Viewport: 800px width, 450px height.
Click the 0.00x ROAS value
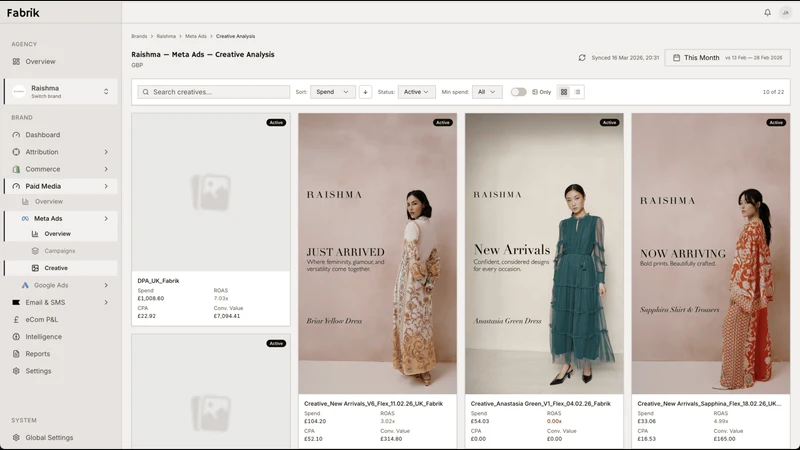pyautogui.click(x=554, y=421)
